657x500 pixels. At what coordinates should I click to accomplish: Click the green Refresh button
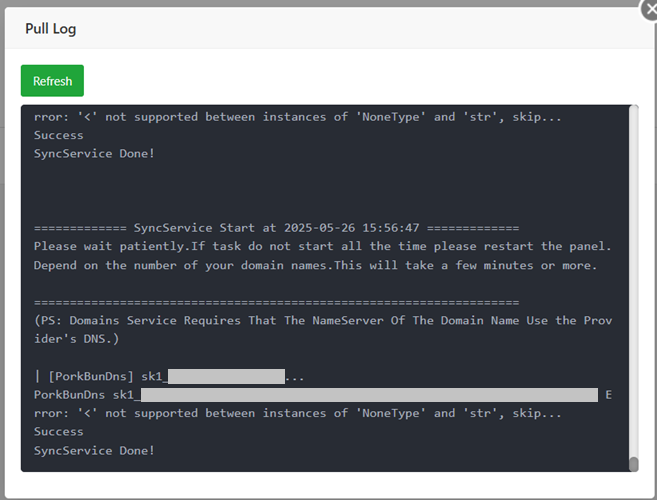(x=52, y=81)
